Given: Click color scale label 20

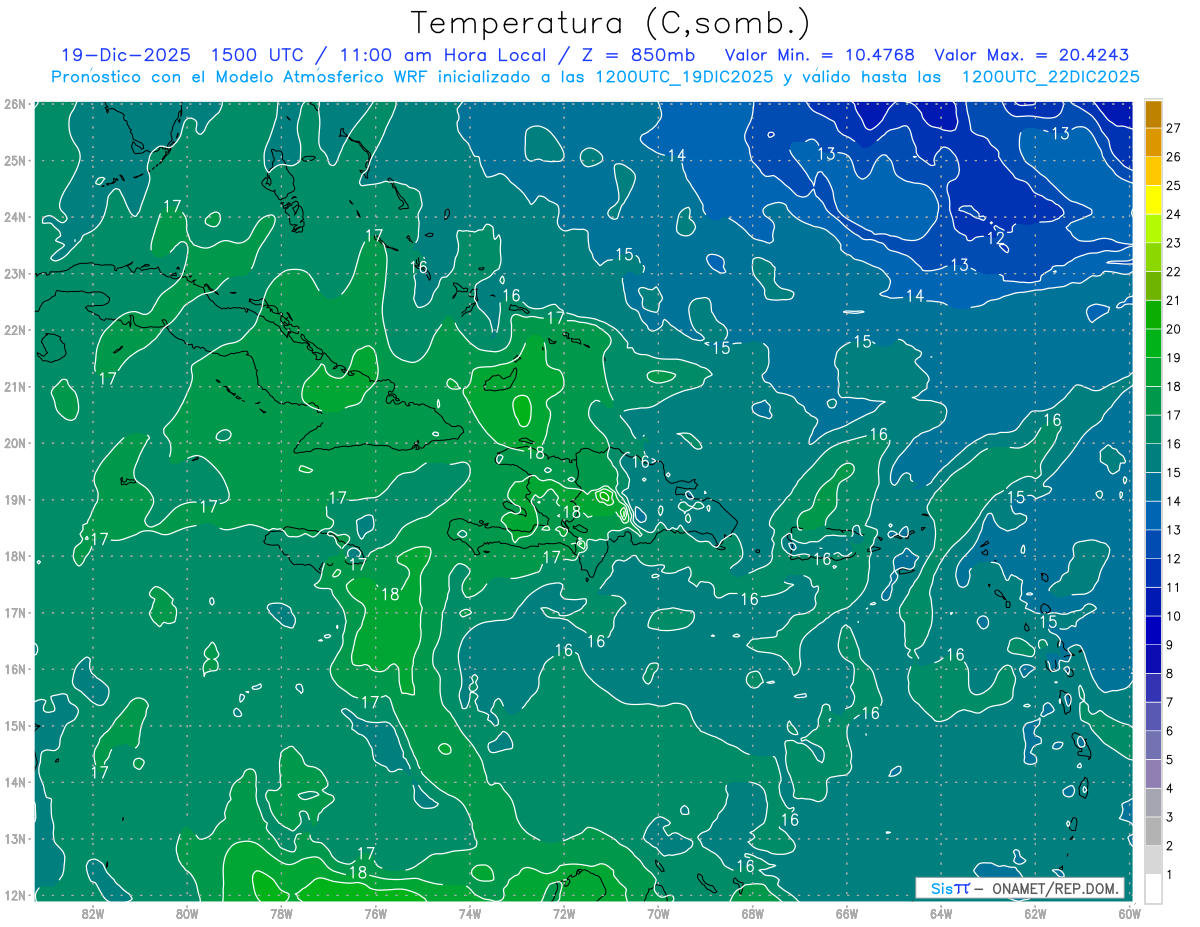Looking at the screenshot, I should click(1174, 329).
